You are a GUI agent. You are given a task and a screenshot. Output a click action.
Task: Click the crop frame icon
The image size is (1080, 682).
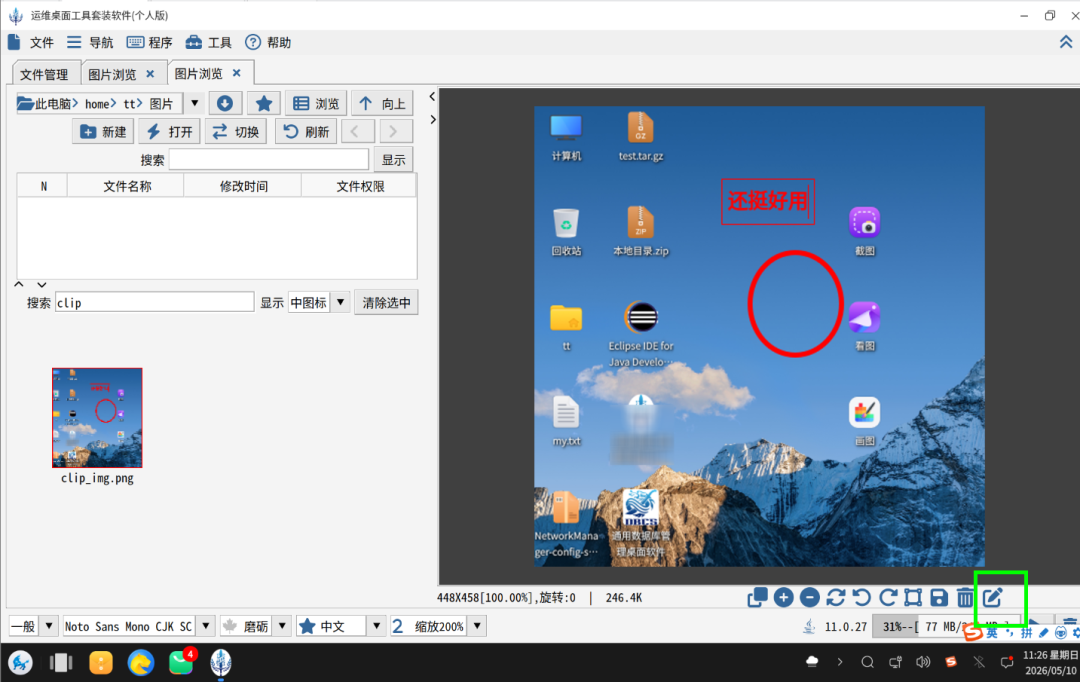(913, 597)
